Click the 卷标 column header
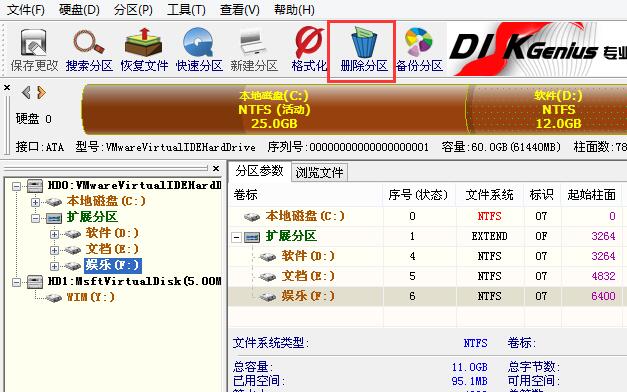 306,195
